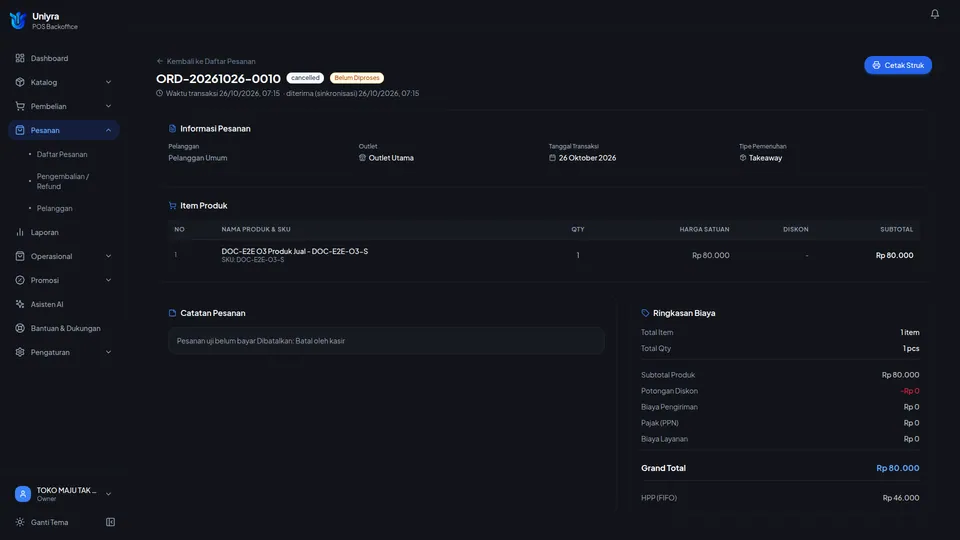Select Pengembalian / Refund submenu item
Image resolution: width=960 pixels, height=540 pixels.
click(63, 181)
